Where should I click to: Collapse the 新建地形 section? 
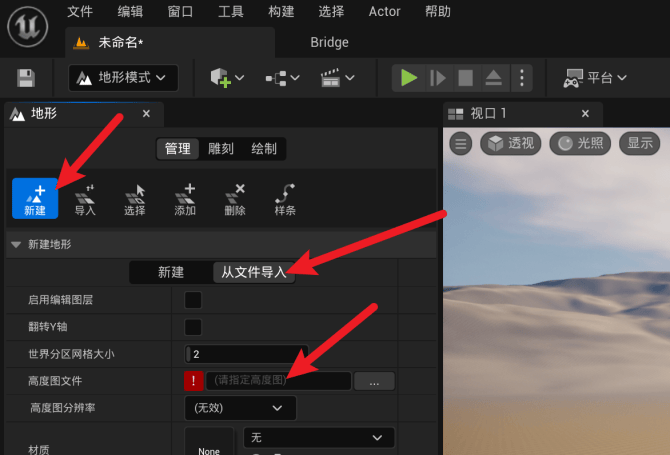tap(16, 245)
